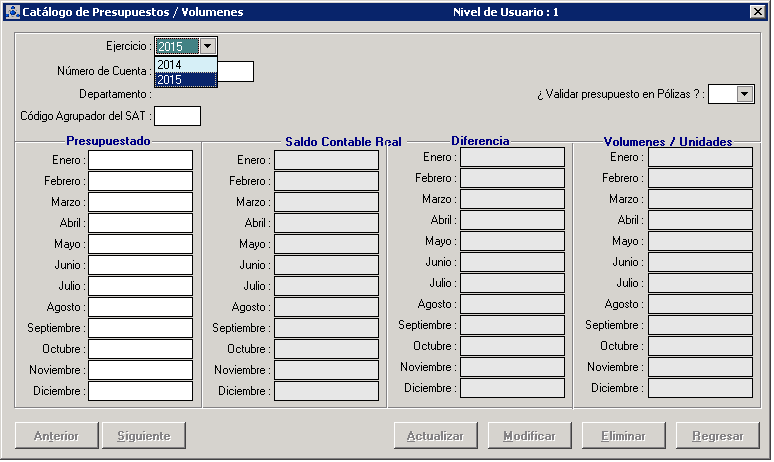Click the Siguiente button

(144, 436)
